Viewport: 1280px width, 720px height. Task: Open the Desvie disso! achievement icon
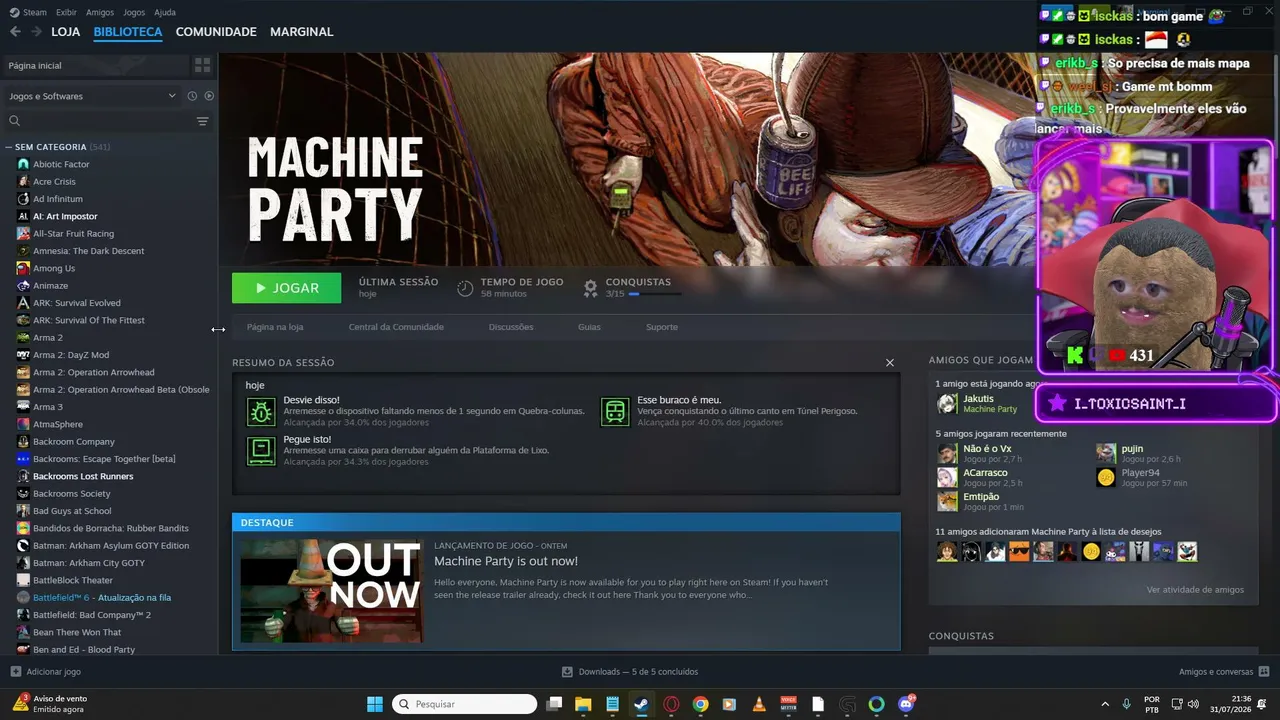[x=261, y=411]
